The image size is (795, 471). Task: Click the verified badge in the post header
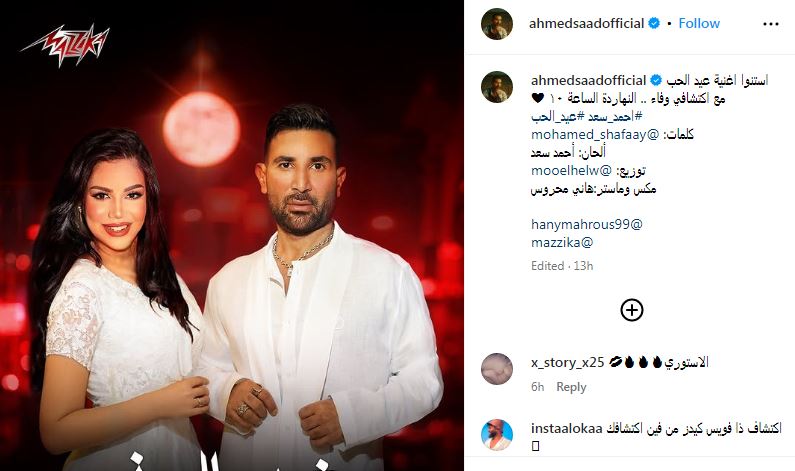(x=654, y=23)
